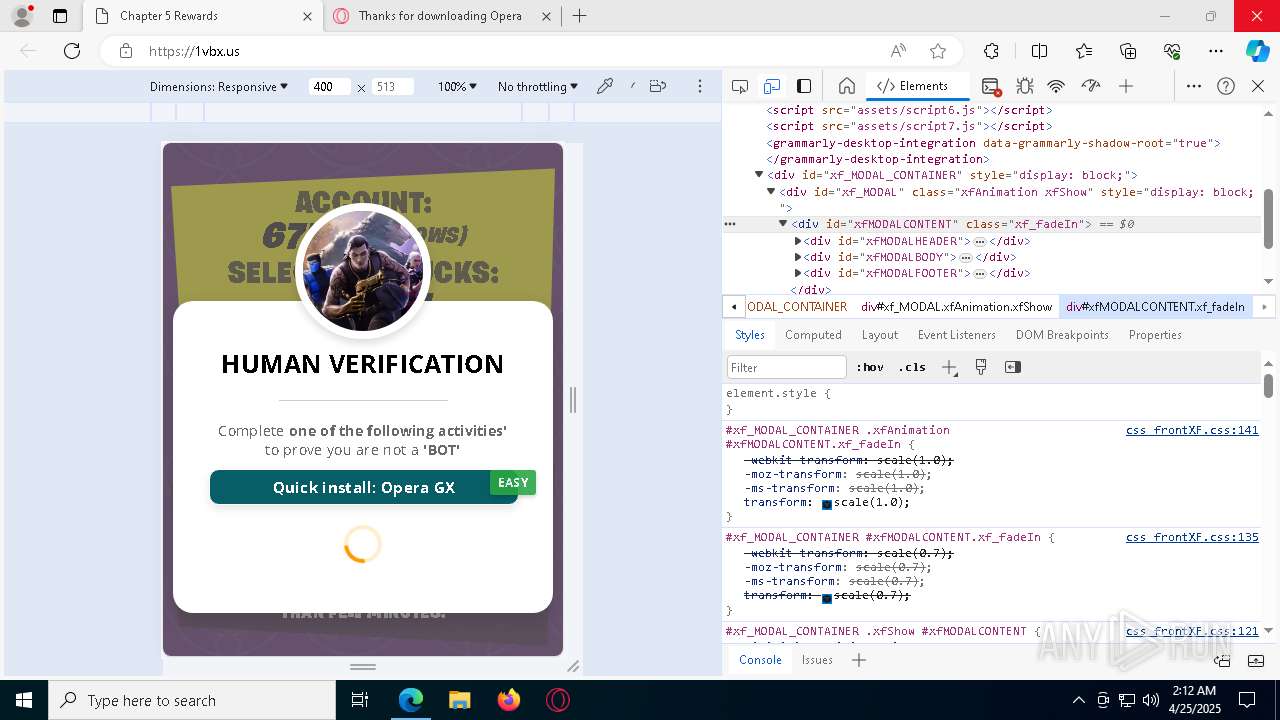Switch to the Computed tab
The image size is (1280, 720).
(813, 335)
